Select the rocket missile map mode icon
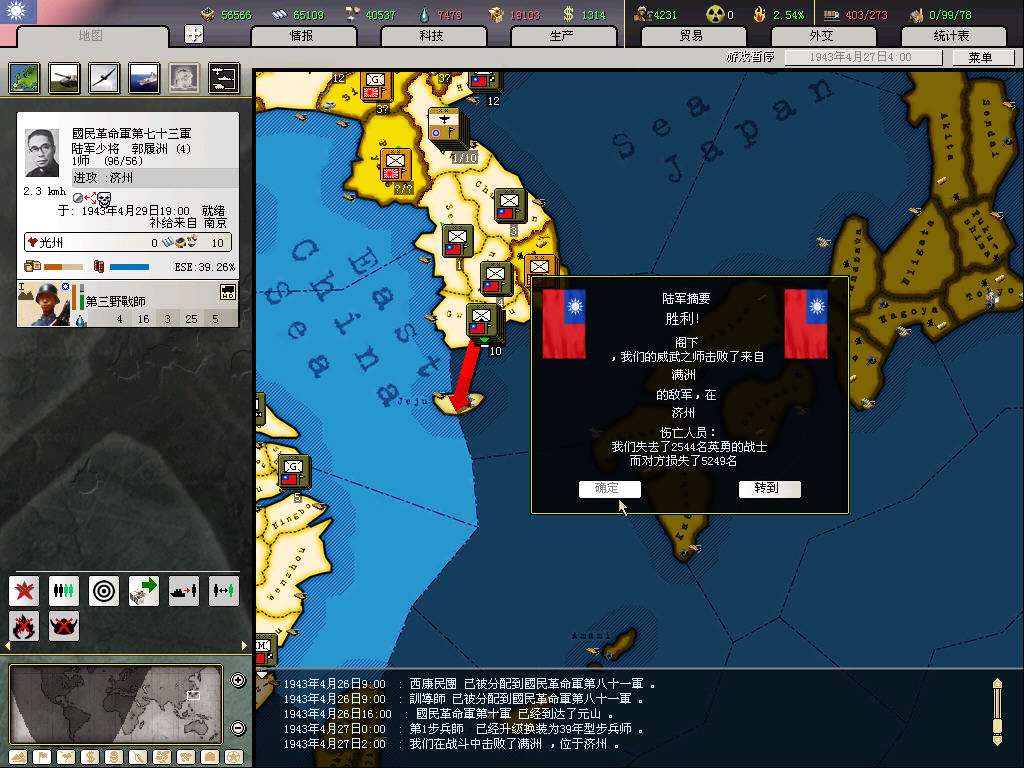 tap(138, 758)
